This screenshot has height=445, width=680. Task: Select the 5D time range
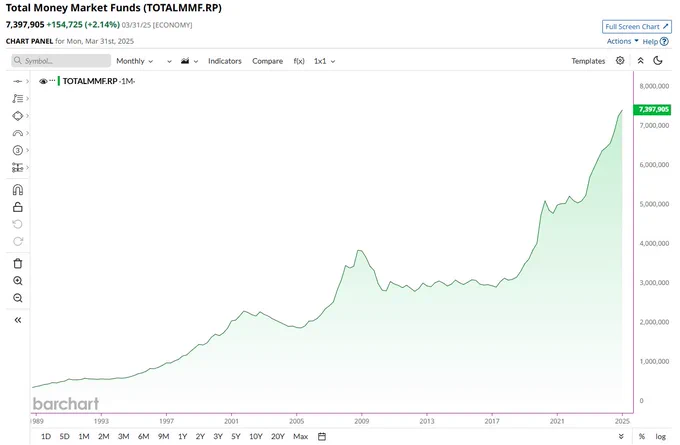[x=65, y=436]
